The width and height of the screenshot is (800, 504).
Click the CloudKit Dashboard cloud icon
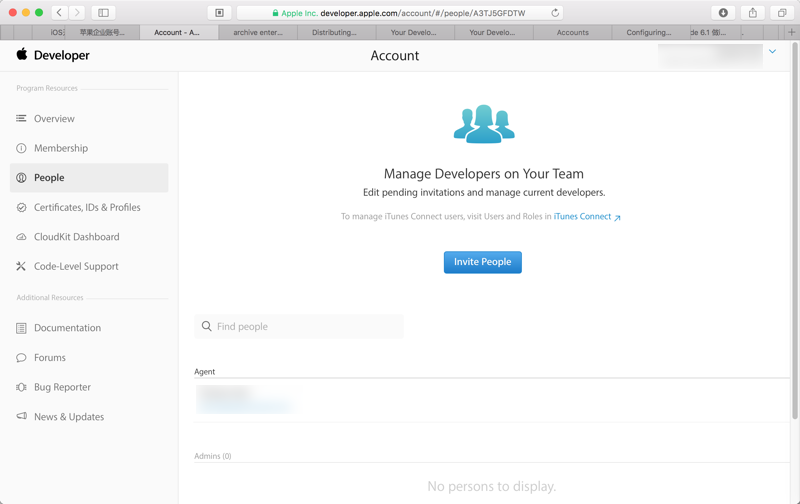(21, 237)
